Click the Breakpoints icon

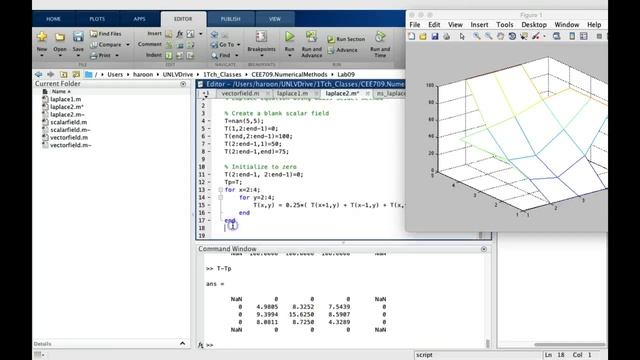click(x=261, y=36)
